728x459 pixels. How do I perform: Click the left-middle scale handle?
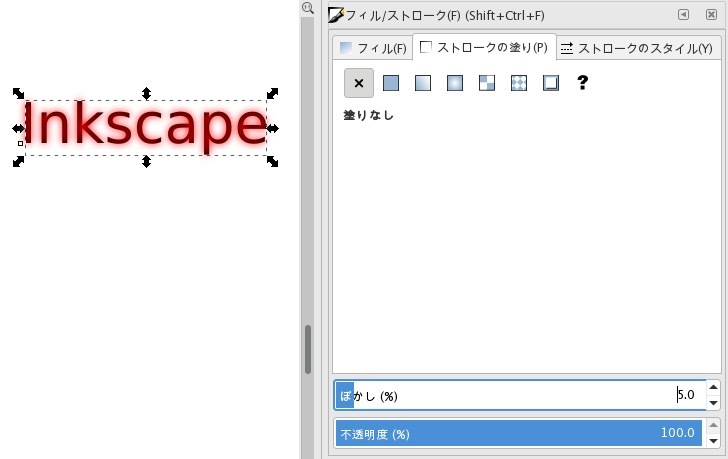pos(19,128)
